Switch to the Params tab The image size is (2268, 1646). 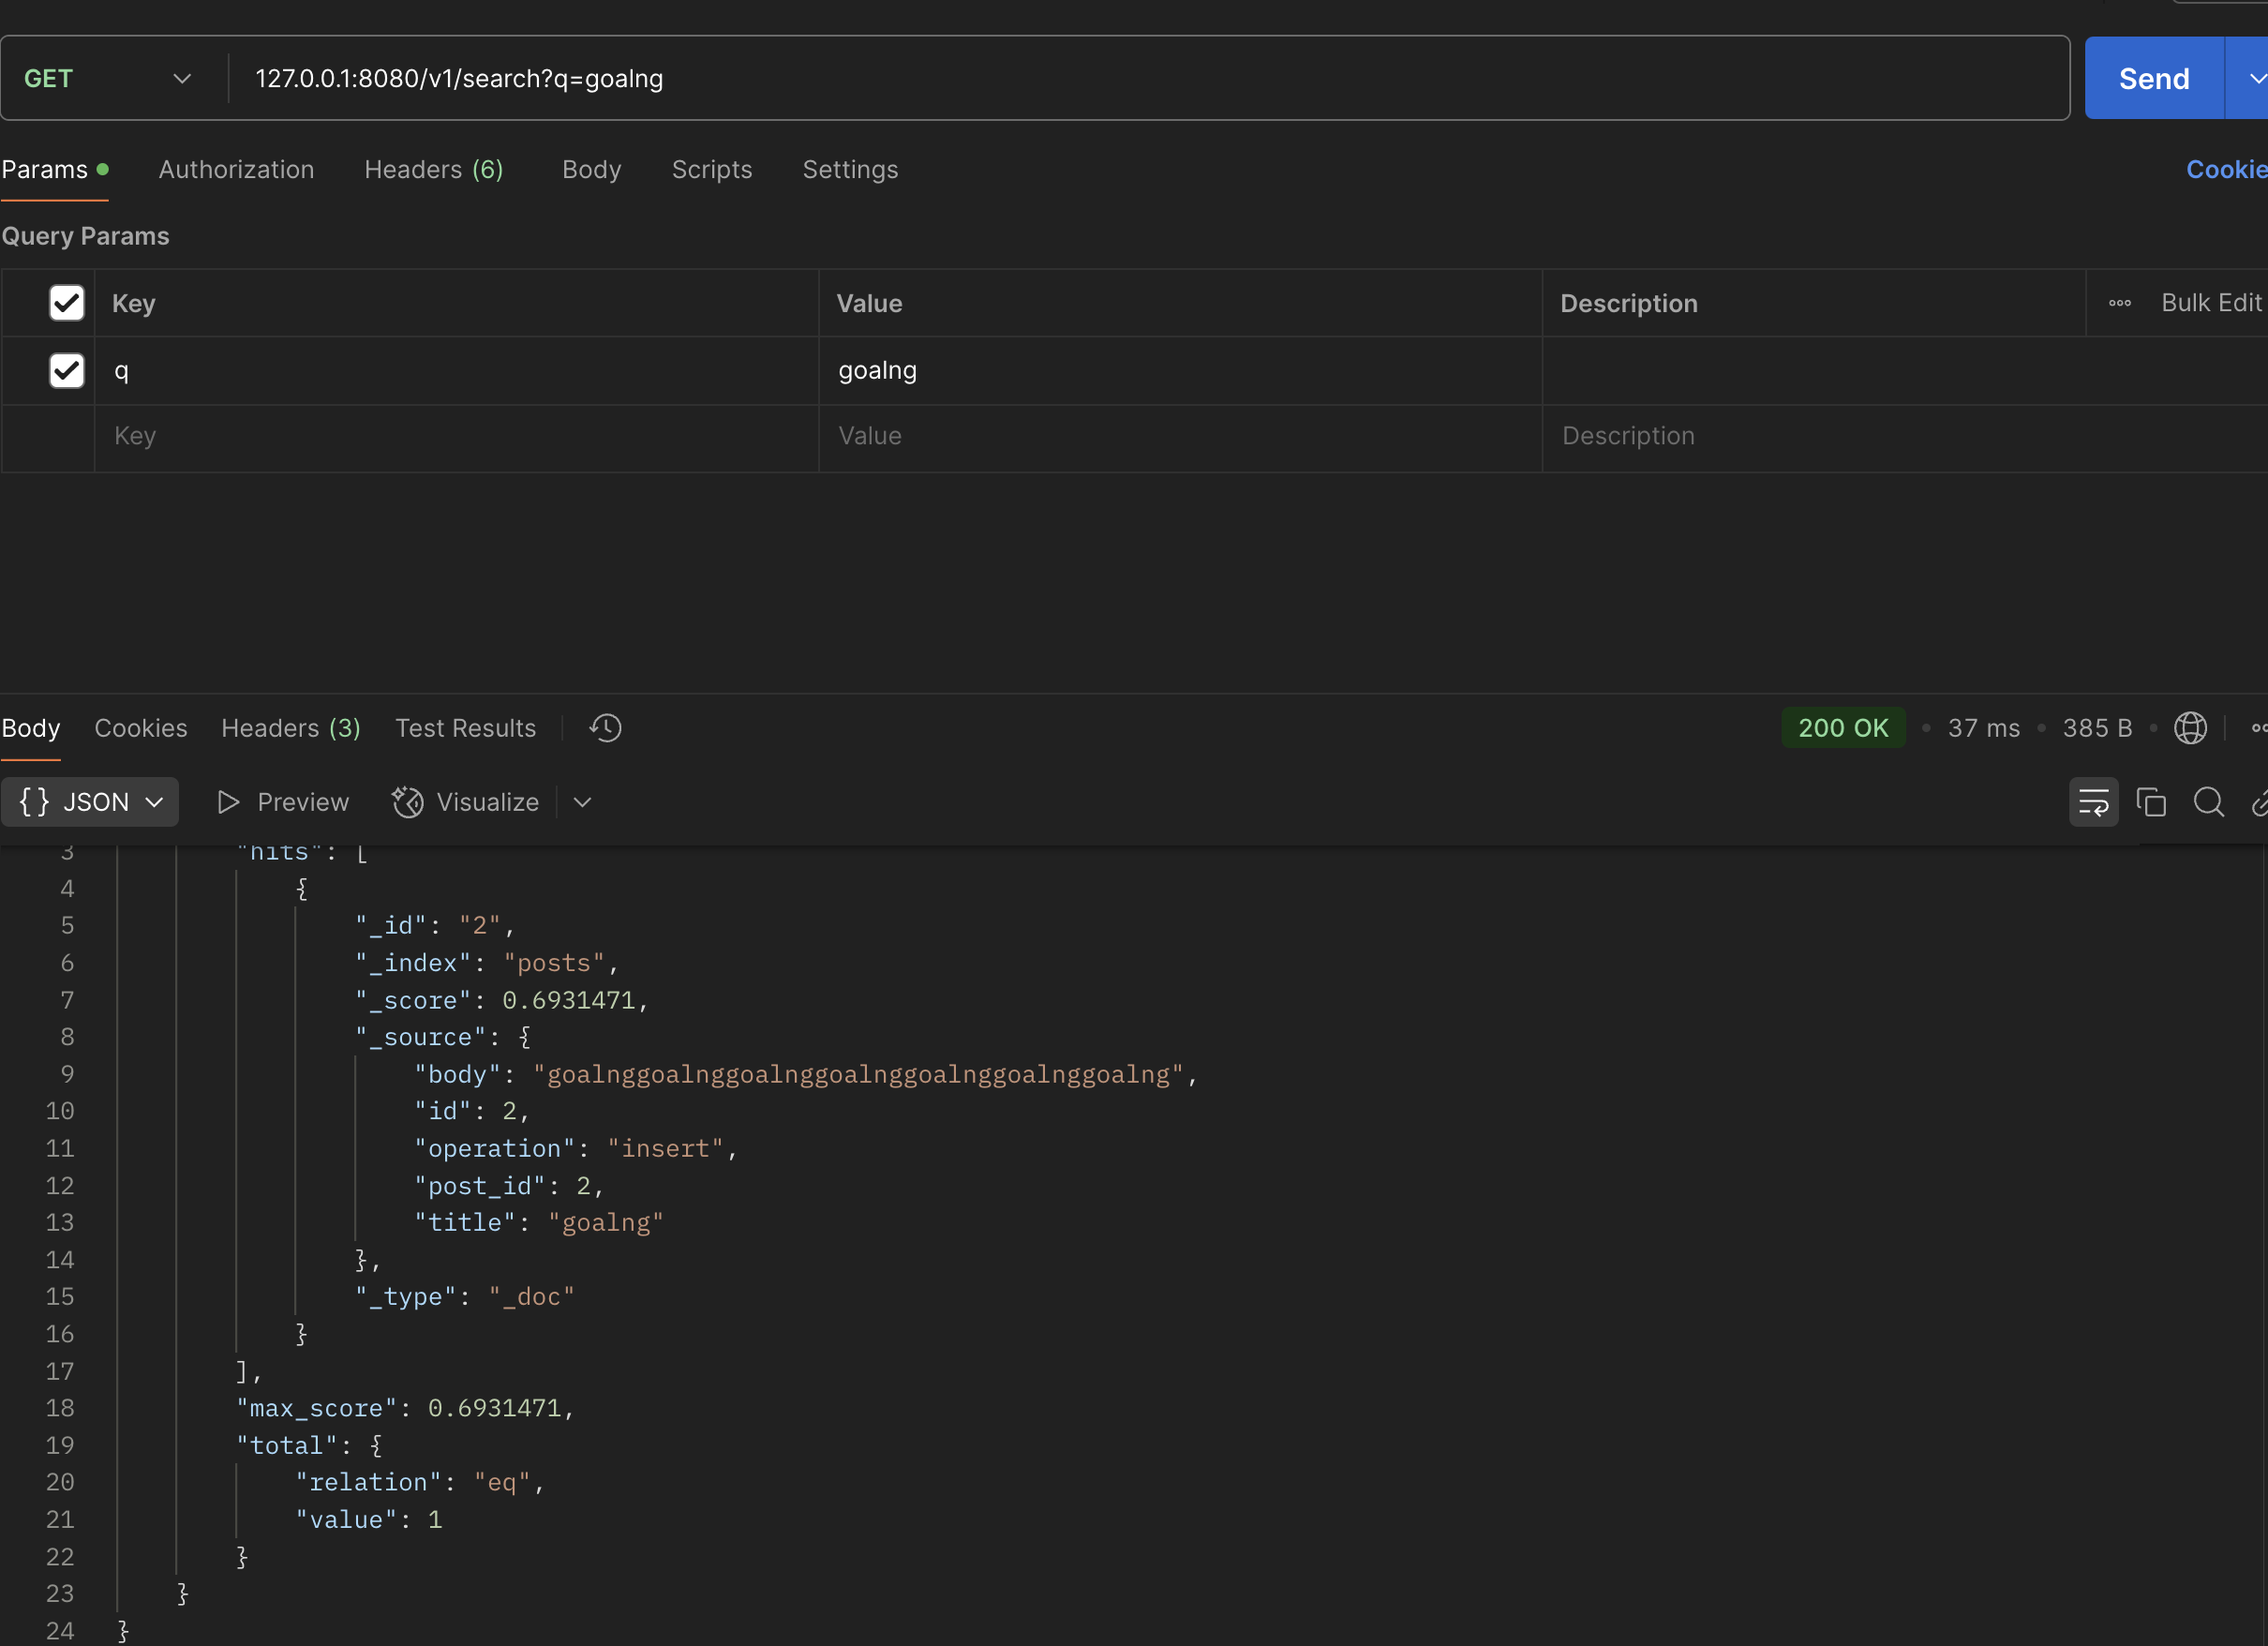(x=54, y=169)
